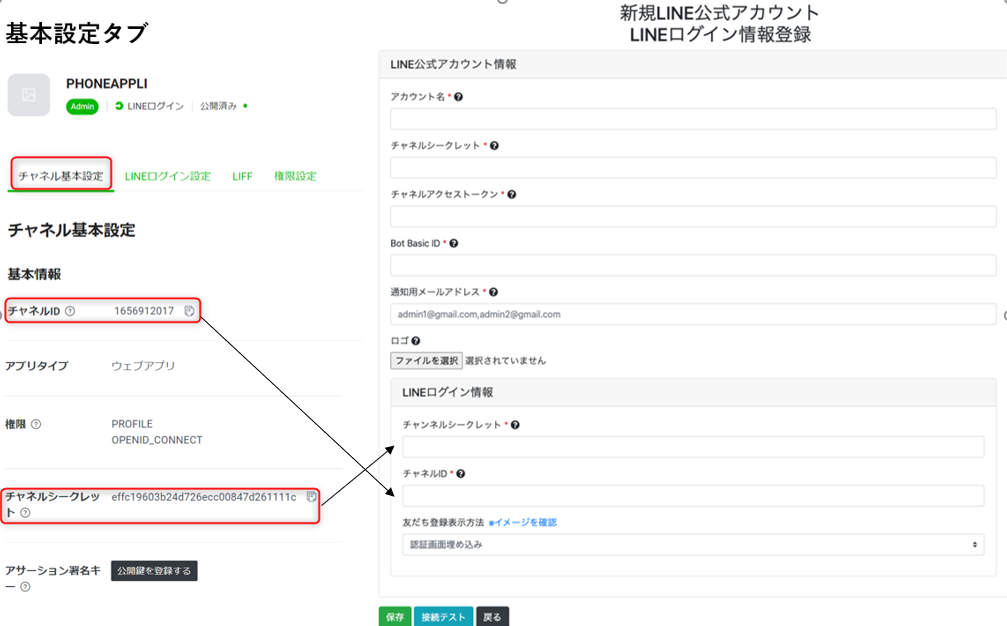1007x626 pixels.
Task: Open help icon next to アサーション署名キー label
Action: click(x=25, y=586)
